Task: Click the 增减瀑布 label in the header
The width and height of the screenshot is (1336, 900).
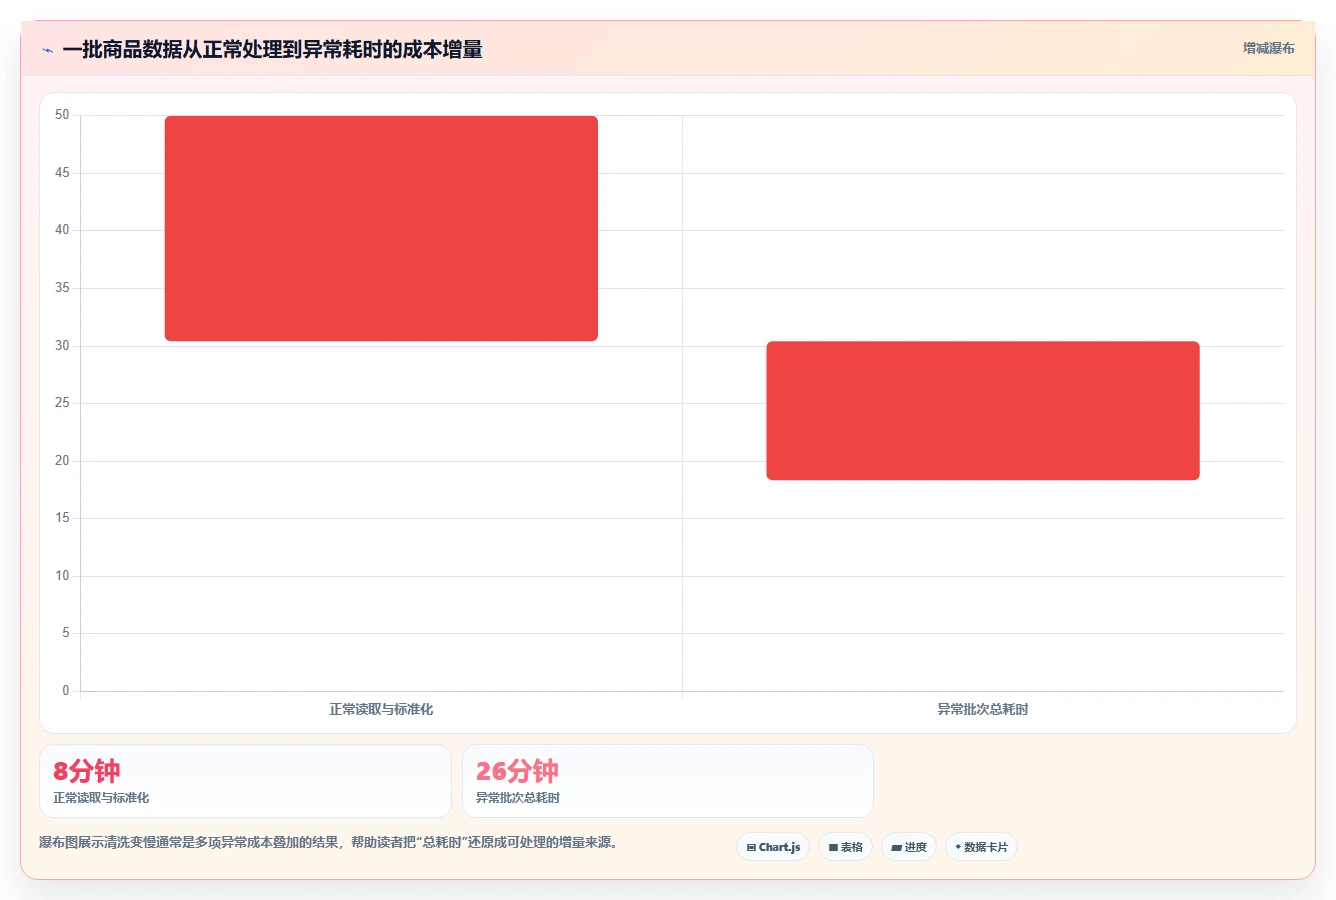Action: click(x=1268, y=48)
